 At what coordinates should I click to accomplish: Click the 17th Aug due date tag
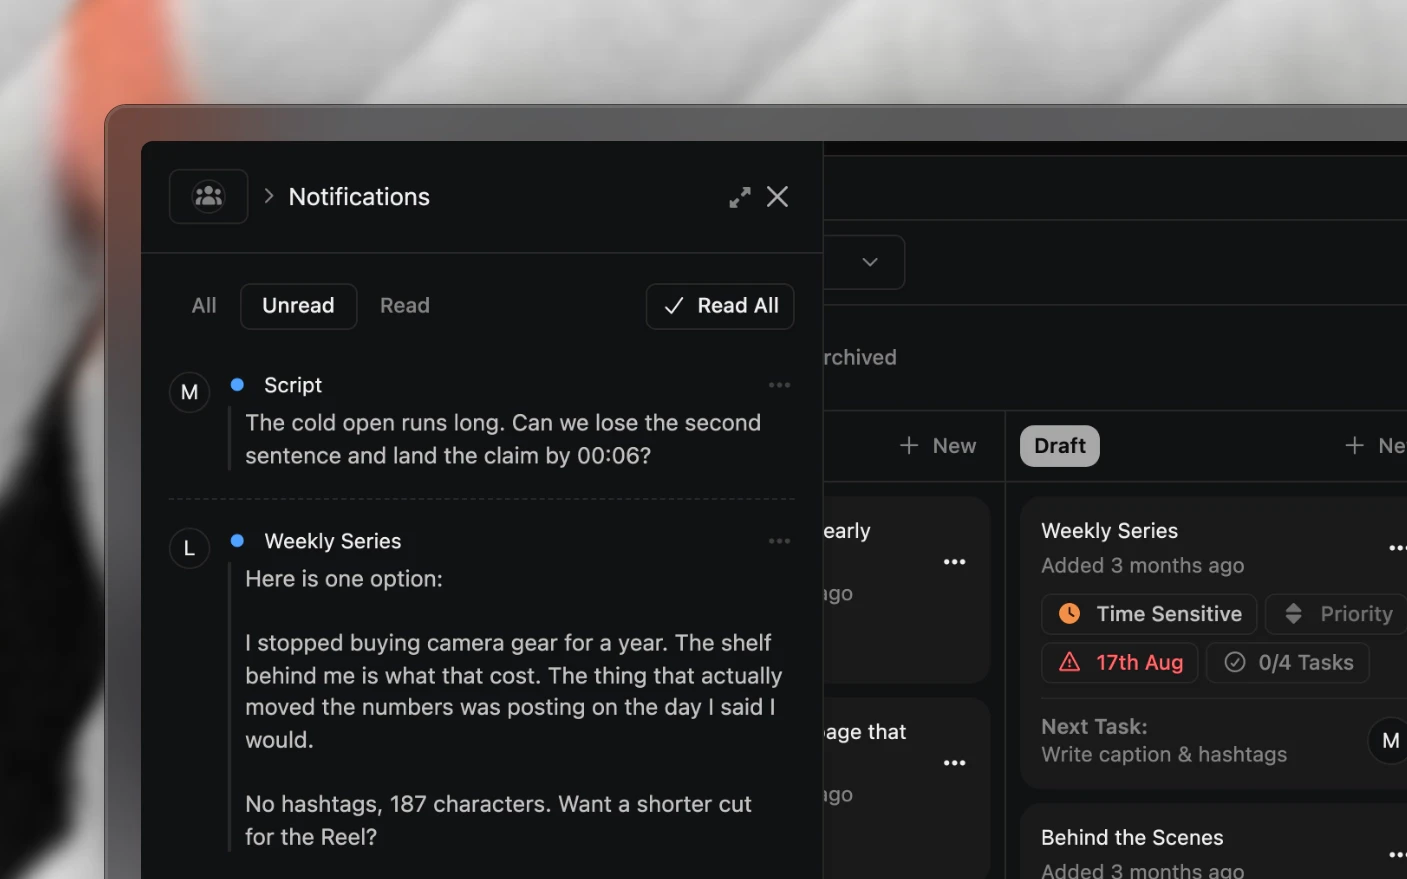click(1120, 663)
